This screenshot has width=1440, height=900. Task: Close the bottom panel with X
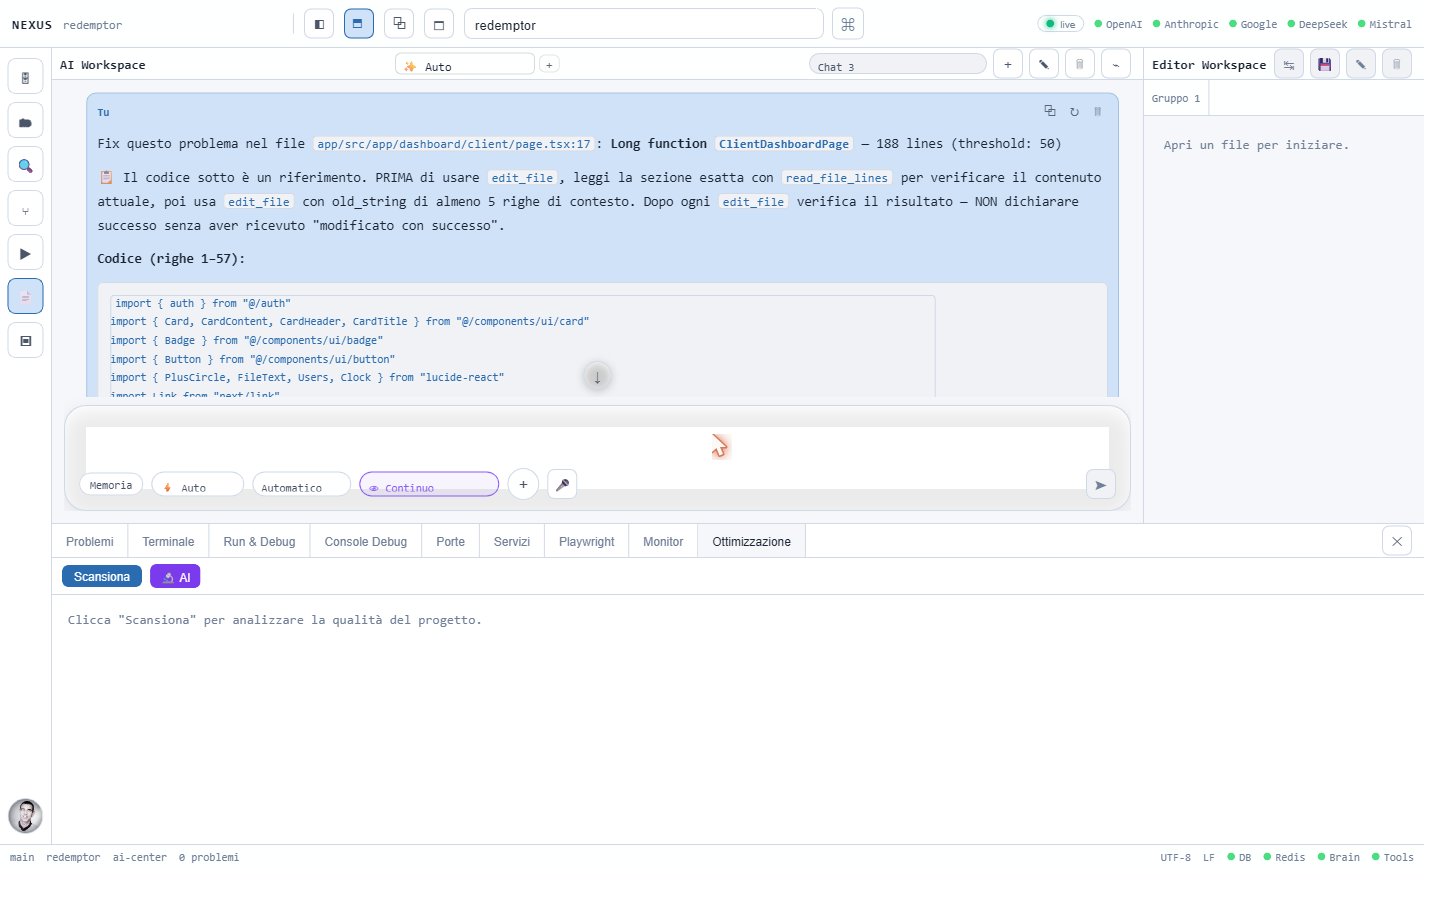(1397, 541)
